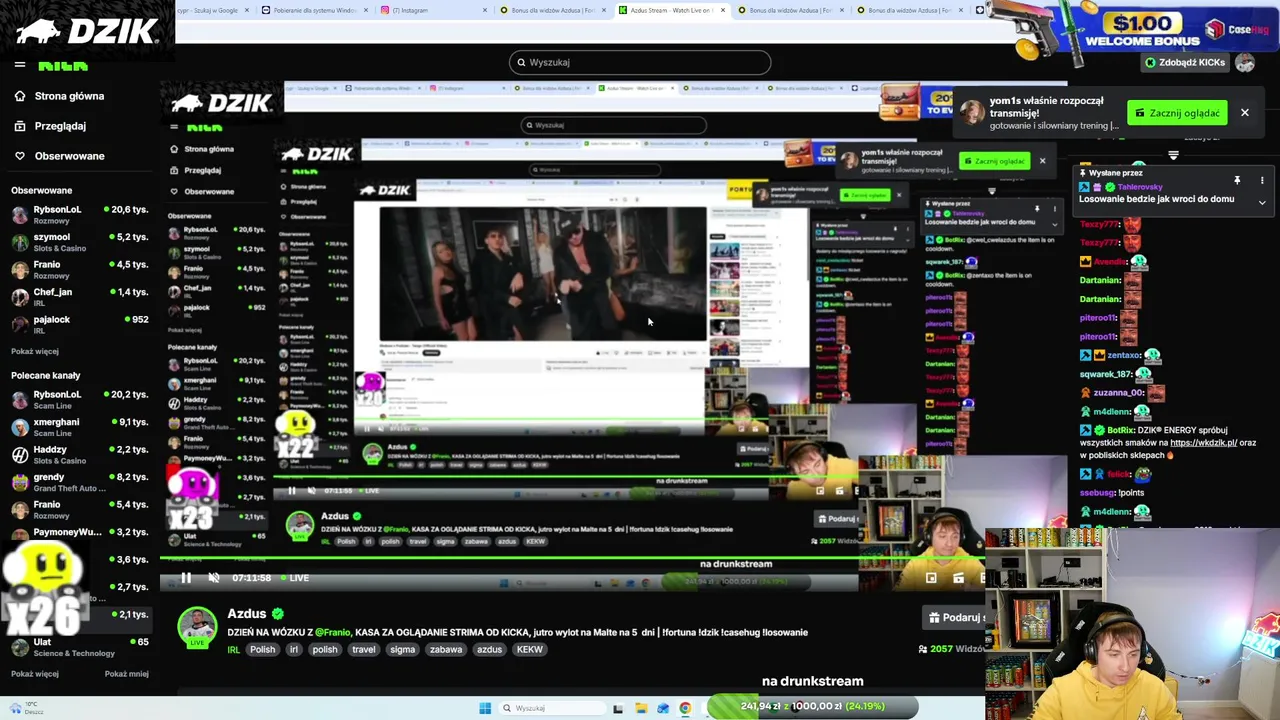Click the Obserwowane heart icon

click(x=19, y=156)
